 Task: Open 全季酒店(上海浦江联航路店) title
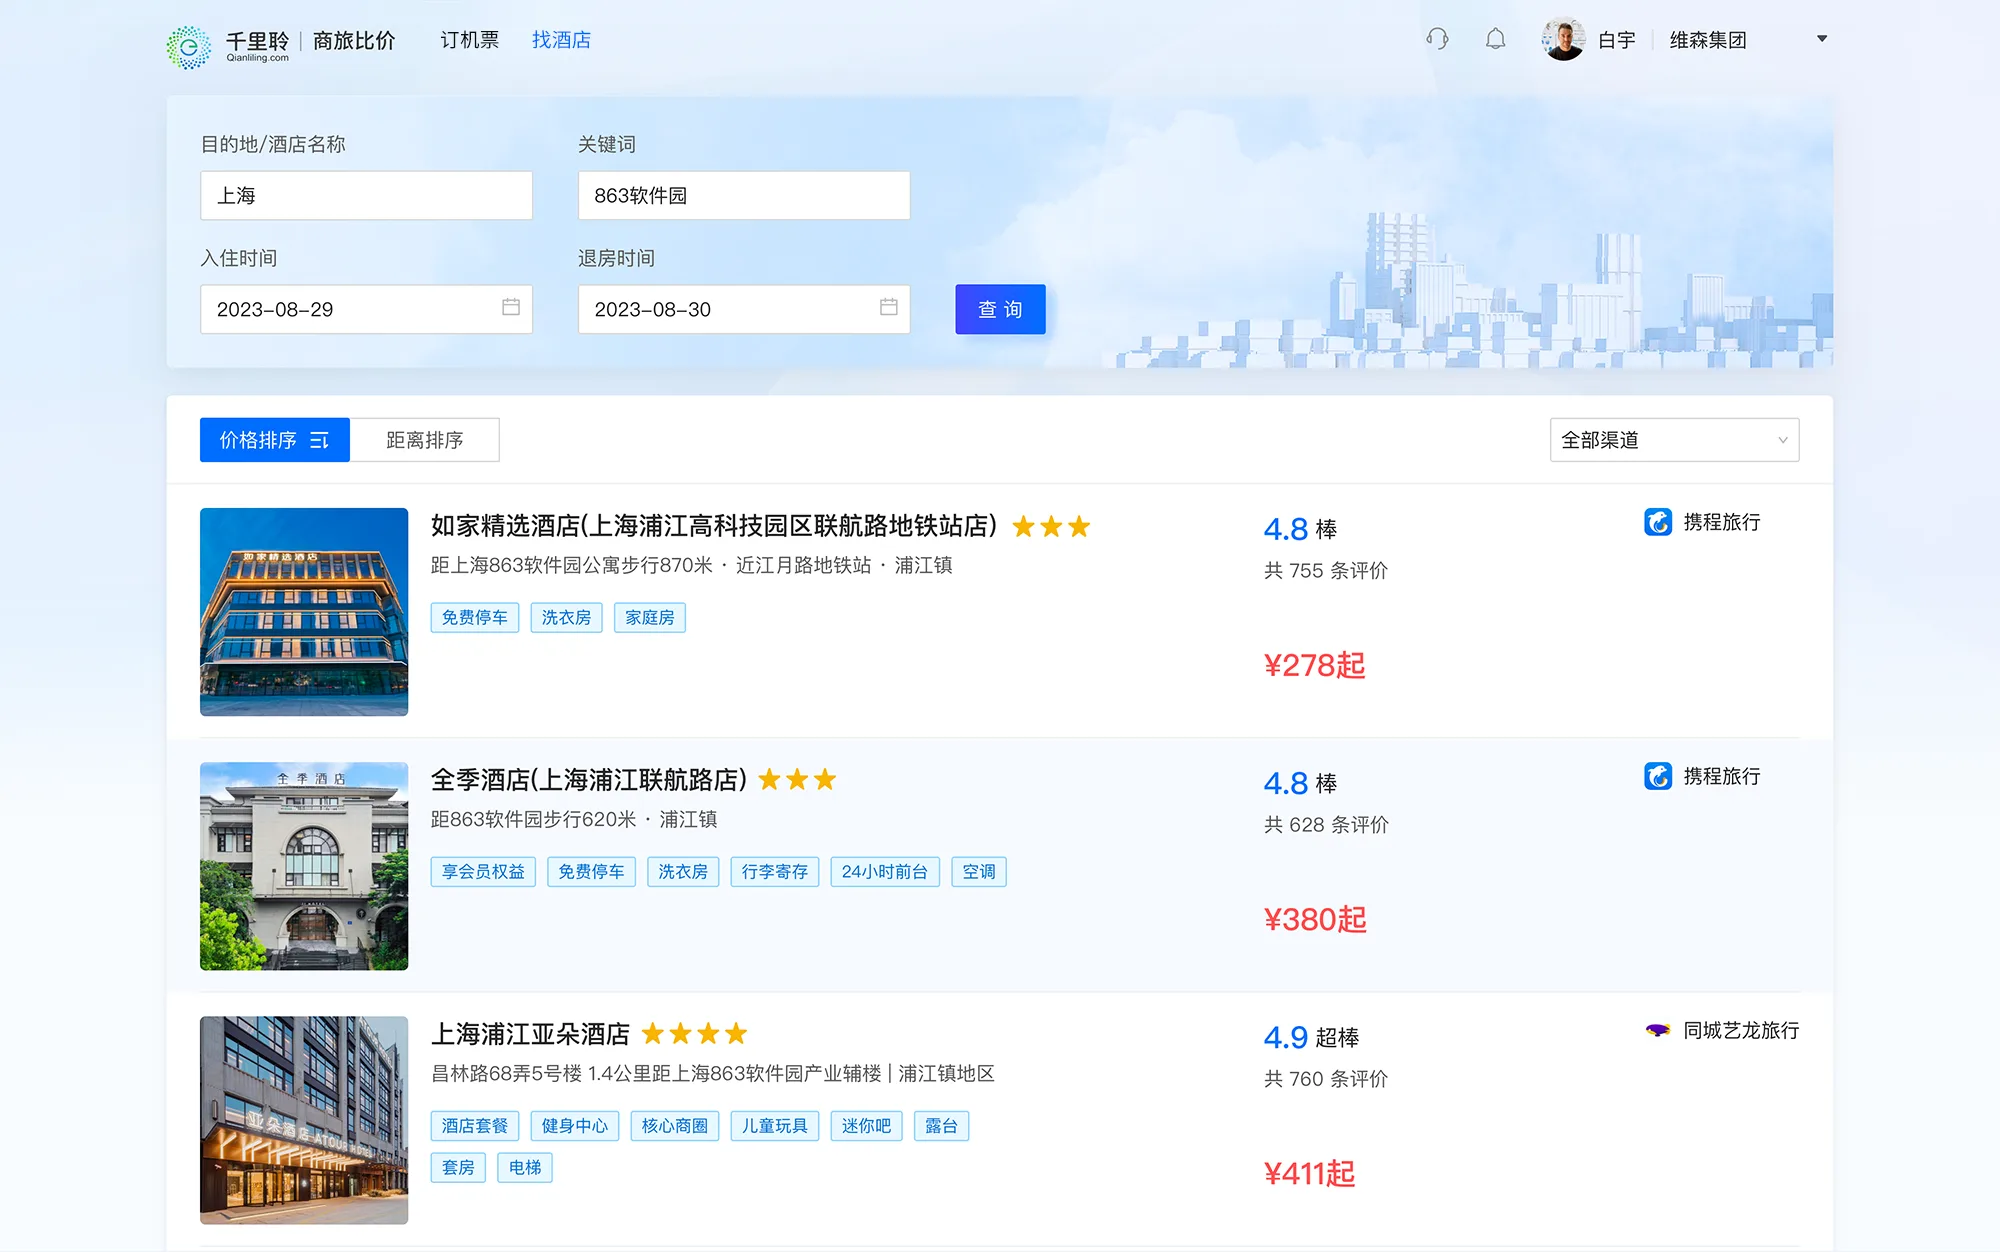coord(589,780)
